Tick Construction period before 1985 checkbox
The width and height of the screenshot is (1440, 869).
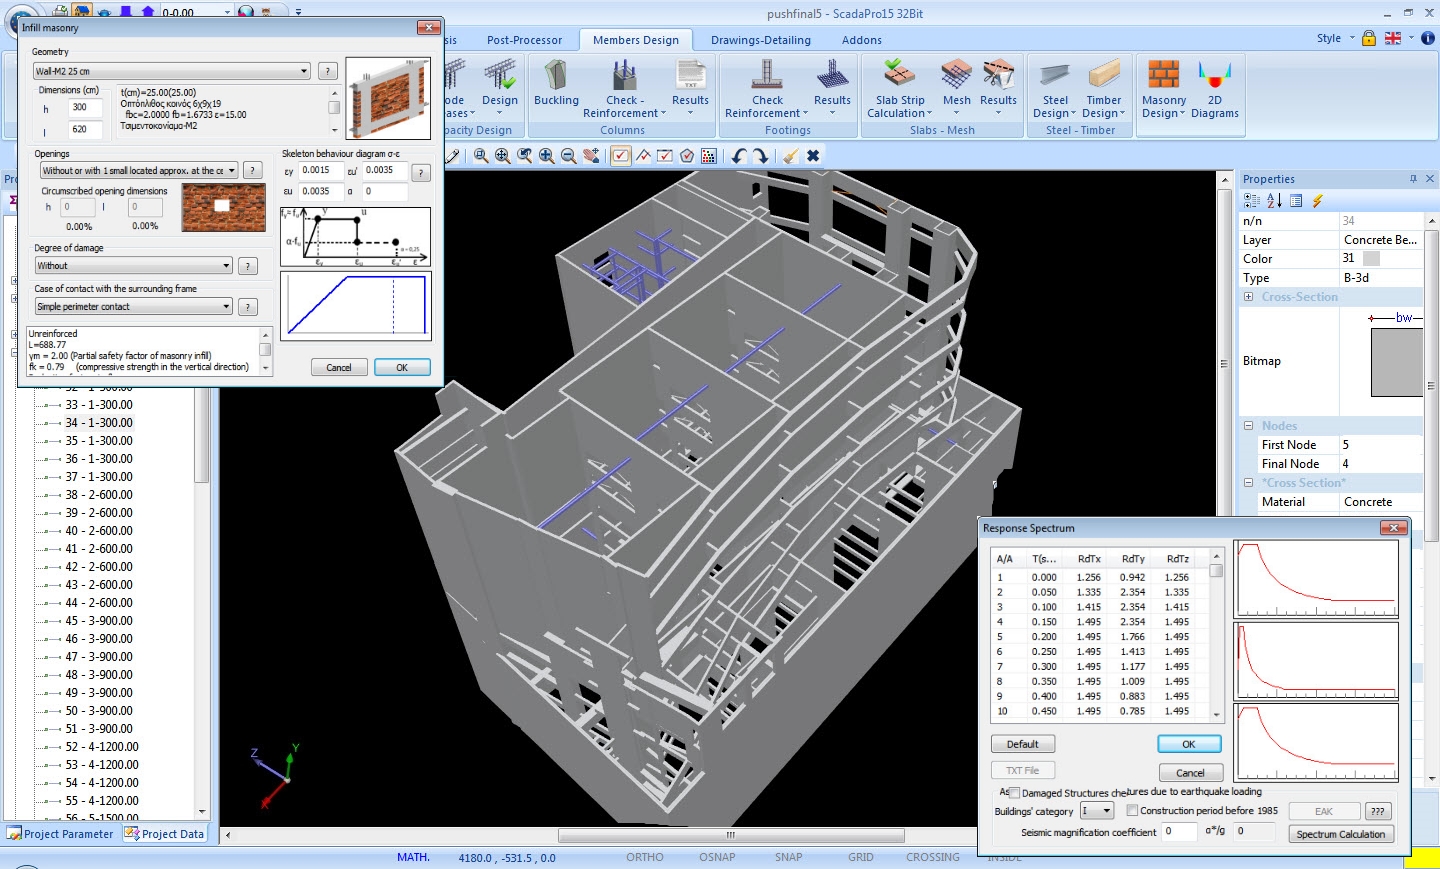(x=1132, y=811)
